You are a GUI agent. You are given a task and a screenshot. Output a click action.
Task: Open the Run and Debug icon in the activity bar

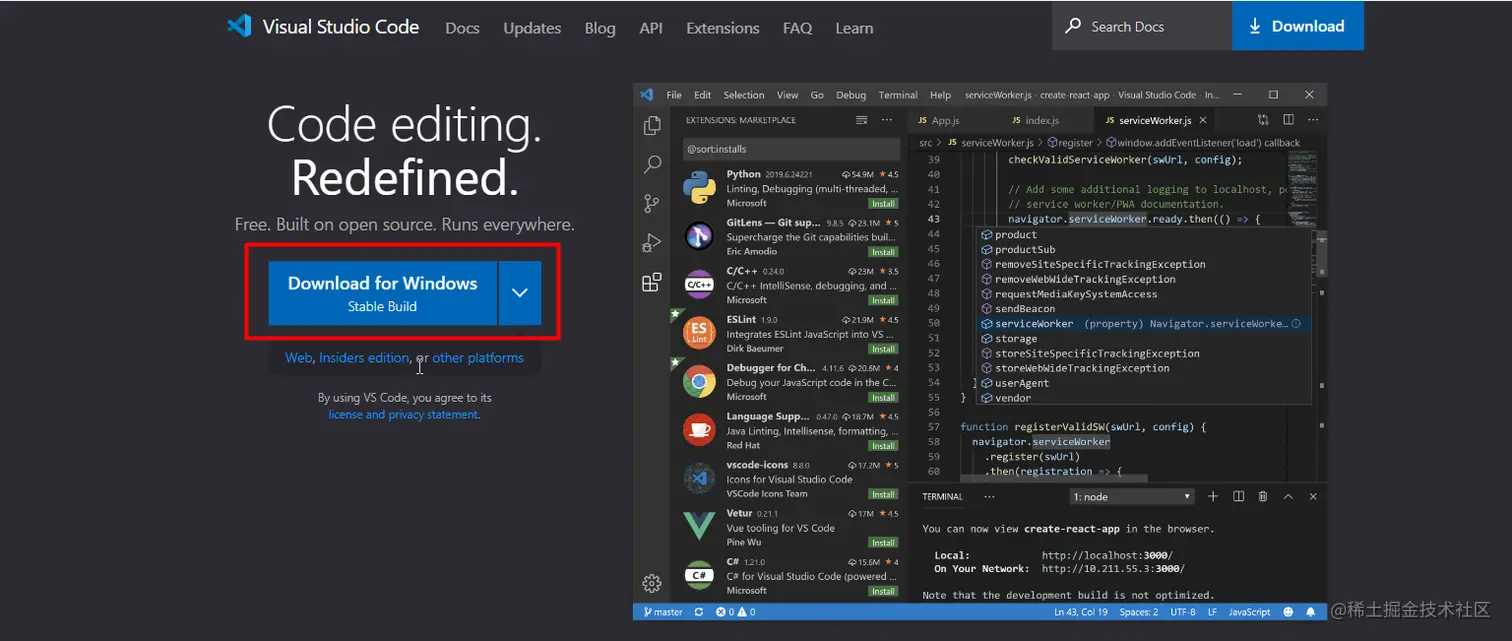pos(652,243)
